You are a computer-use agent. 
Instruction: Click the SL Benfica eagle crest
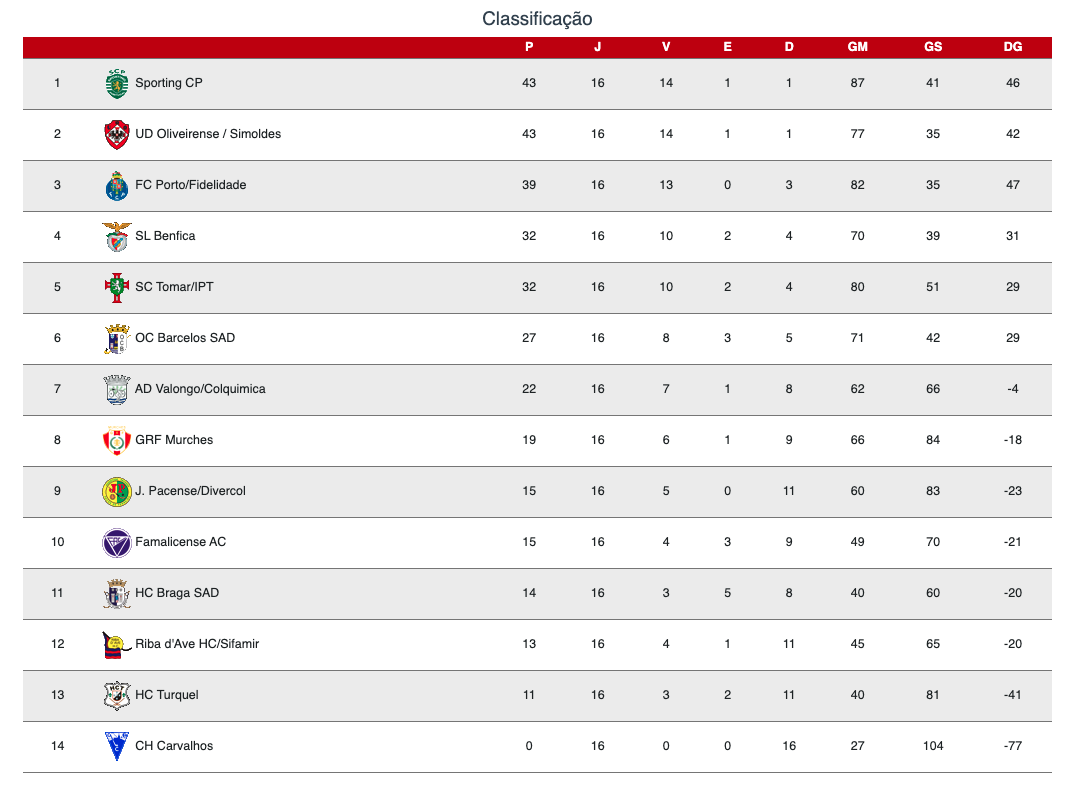(117, 237)
